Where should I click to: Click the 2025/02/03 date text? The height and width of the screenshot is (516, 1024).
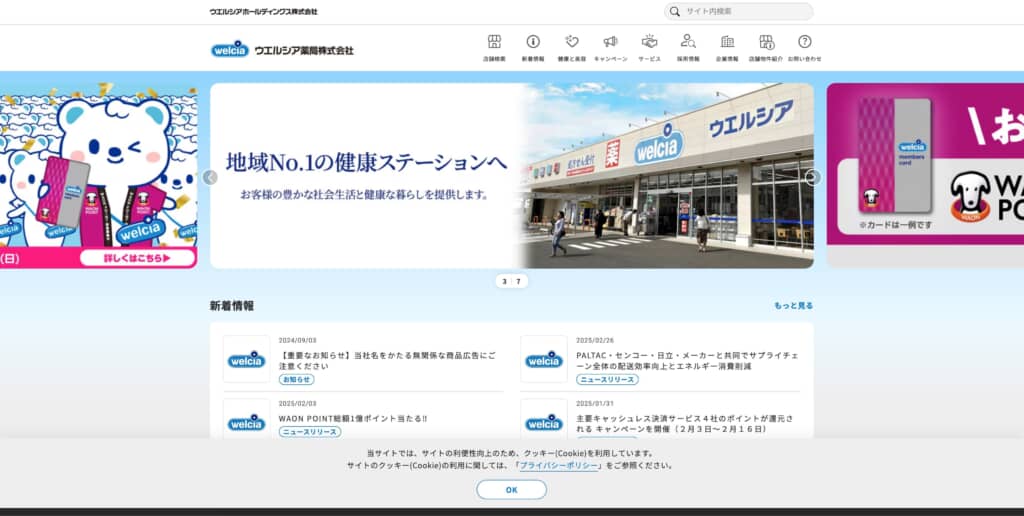coord(297,404)
